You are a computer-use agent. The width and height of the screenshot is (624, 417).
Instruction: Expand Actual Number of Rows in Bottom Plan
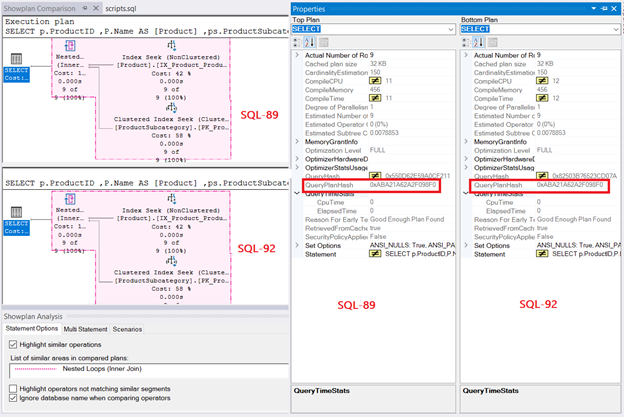(x=466, y=55)
